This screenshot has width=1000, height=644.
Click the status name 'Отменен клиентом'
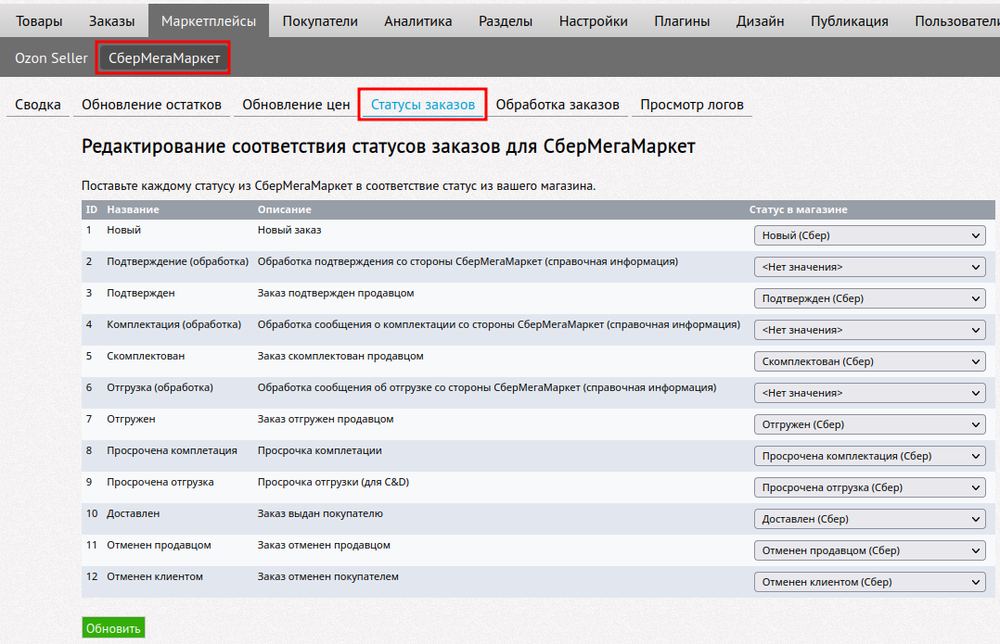(155, 577)
